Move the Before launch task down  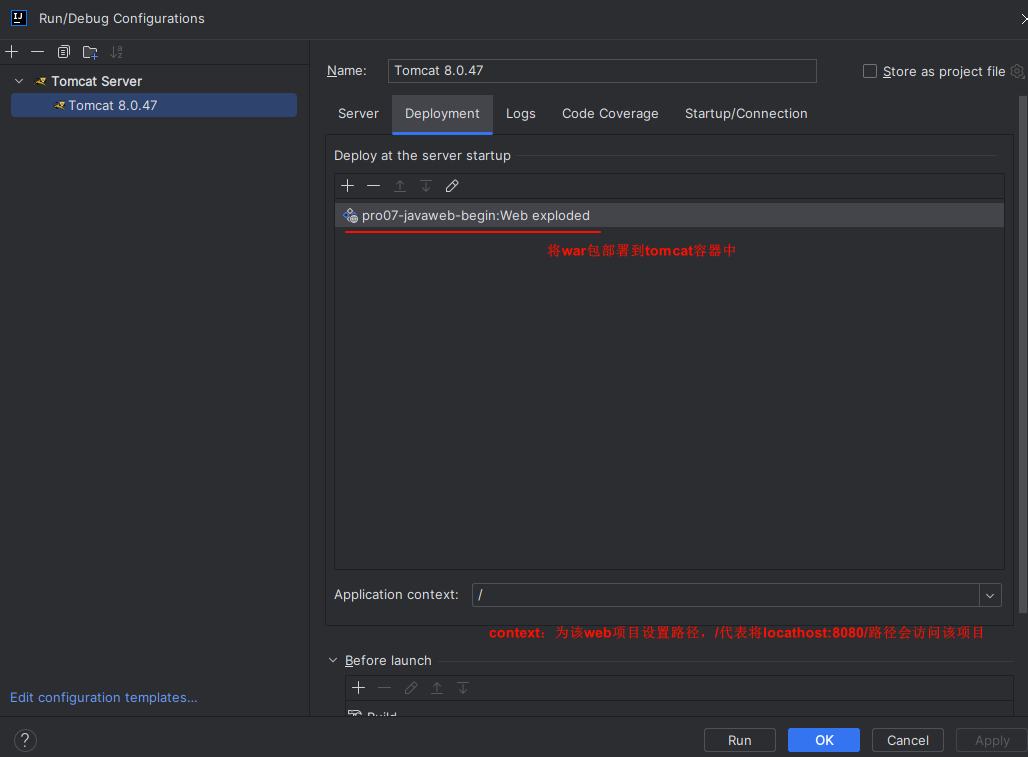[x=463, y=688]
